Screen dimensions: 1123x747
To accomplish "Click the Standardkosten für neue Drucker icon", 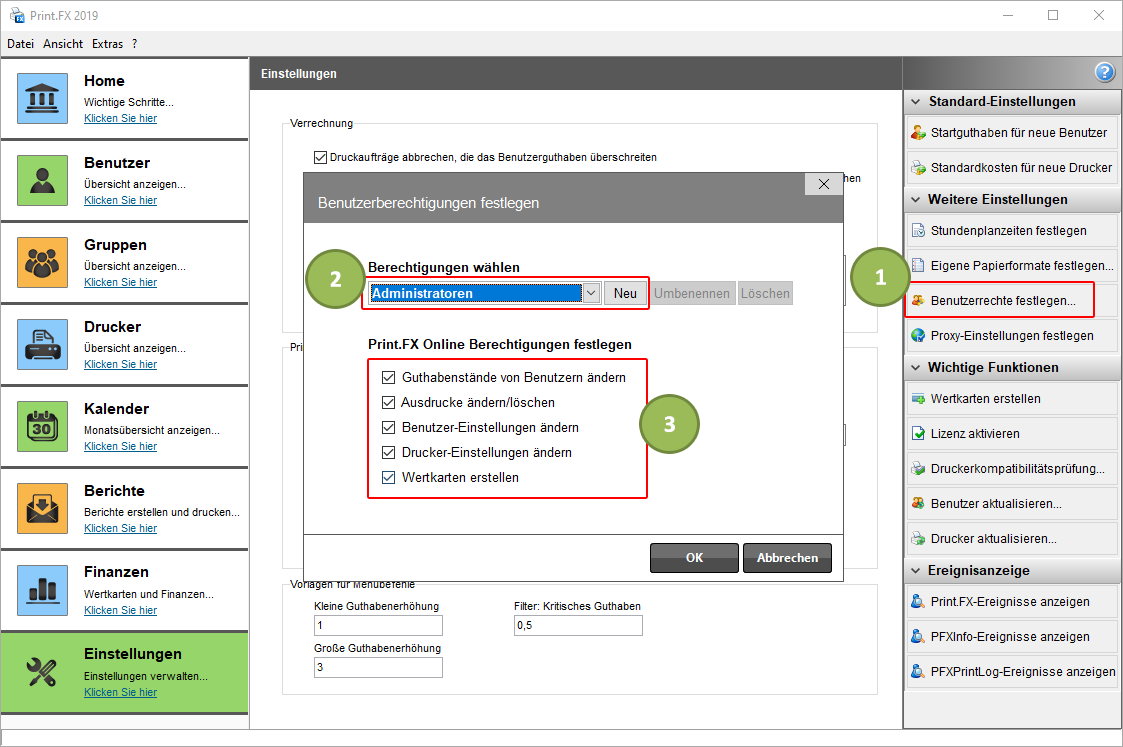I will coord(918,168).
